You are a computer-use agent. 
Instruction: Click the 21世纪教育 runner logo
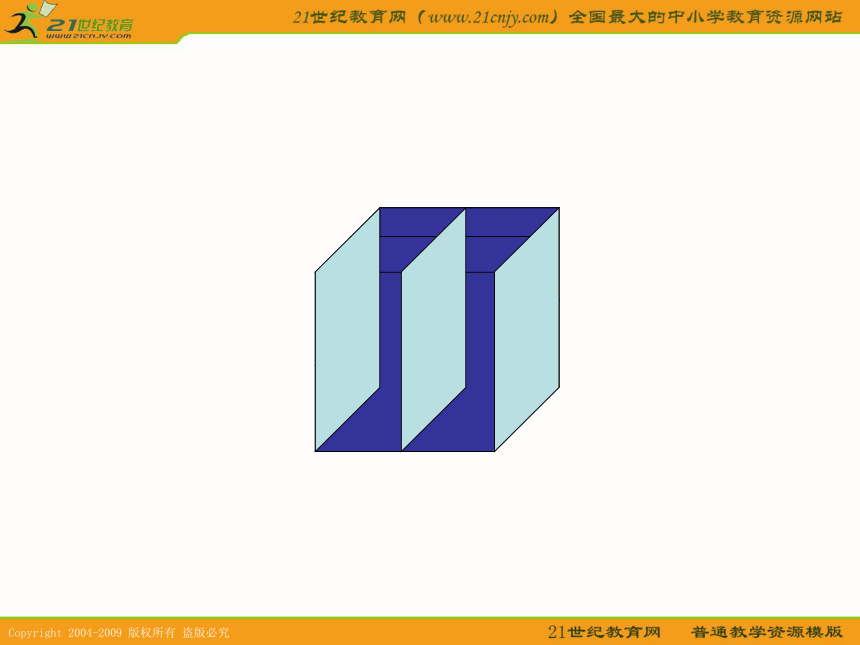pos(69,21)
